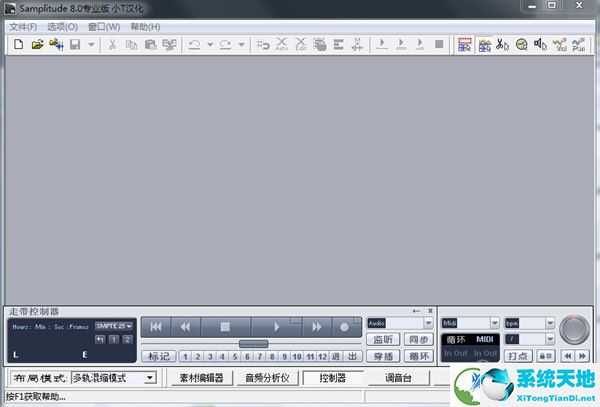This screenshot has width=600, height=407.
Task: Open the 帮助(H) menu
Action: pos(145,27)
